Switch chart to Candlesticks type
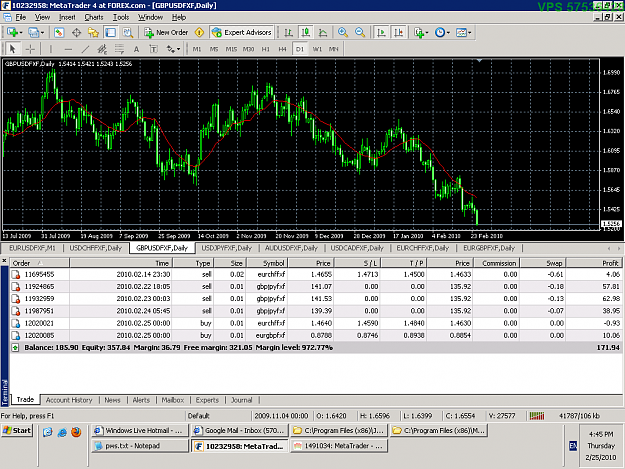 (x=305, y=32)
